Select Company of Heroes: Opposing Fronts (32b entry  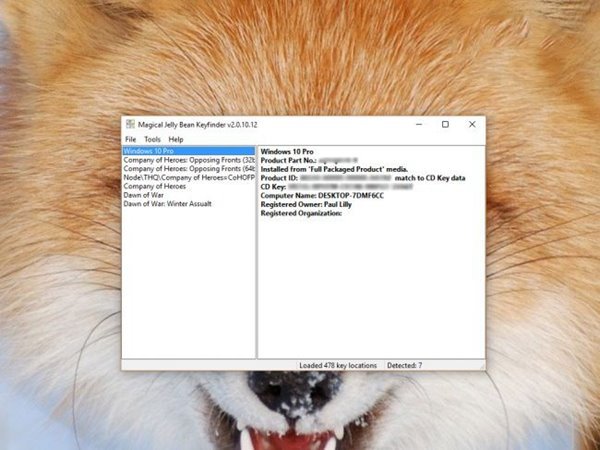[x=189, y=160]
